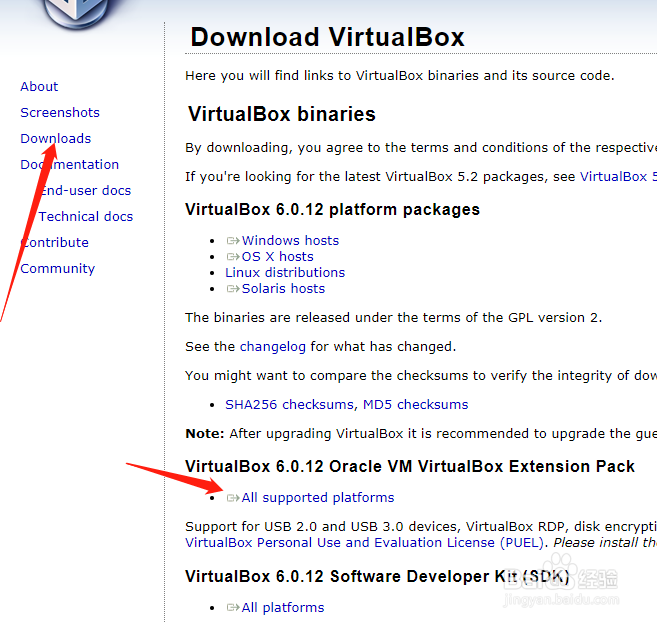The image size is (657, 623).
Task: Download OS X hosts package
Action: coord(277,256)
